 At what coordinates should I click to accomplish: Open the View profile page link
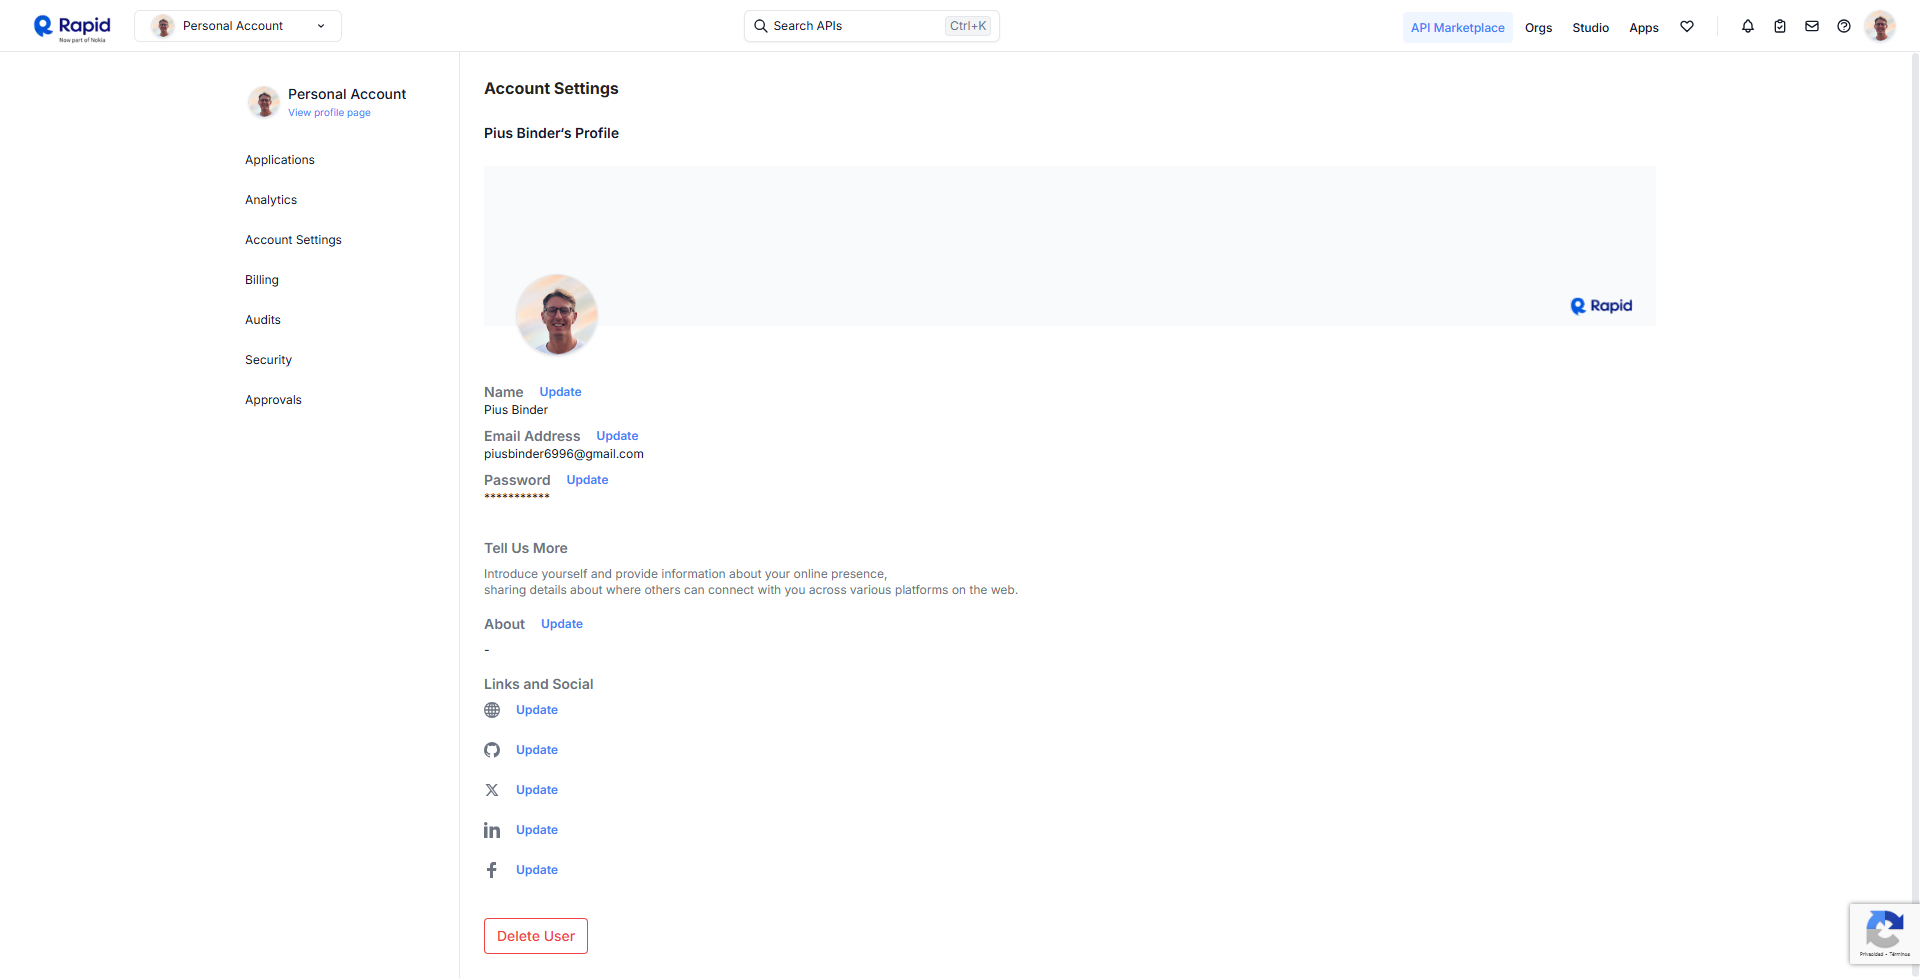click(x=329, y=113)
